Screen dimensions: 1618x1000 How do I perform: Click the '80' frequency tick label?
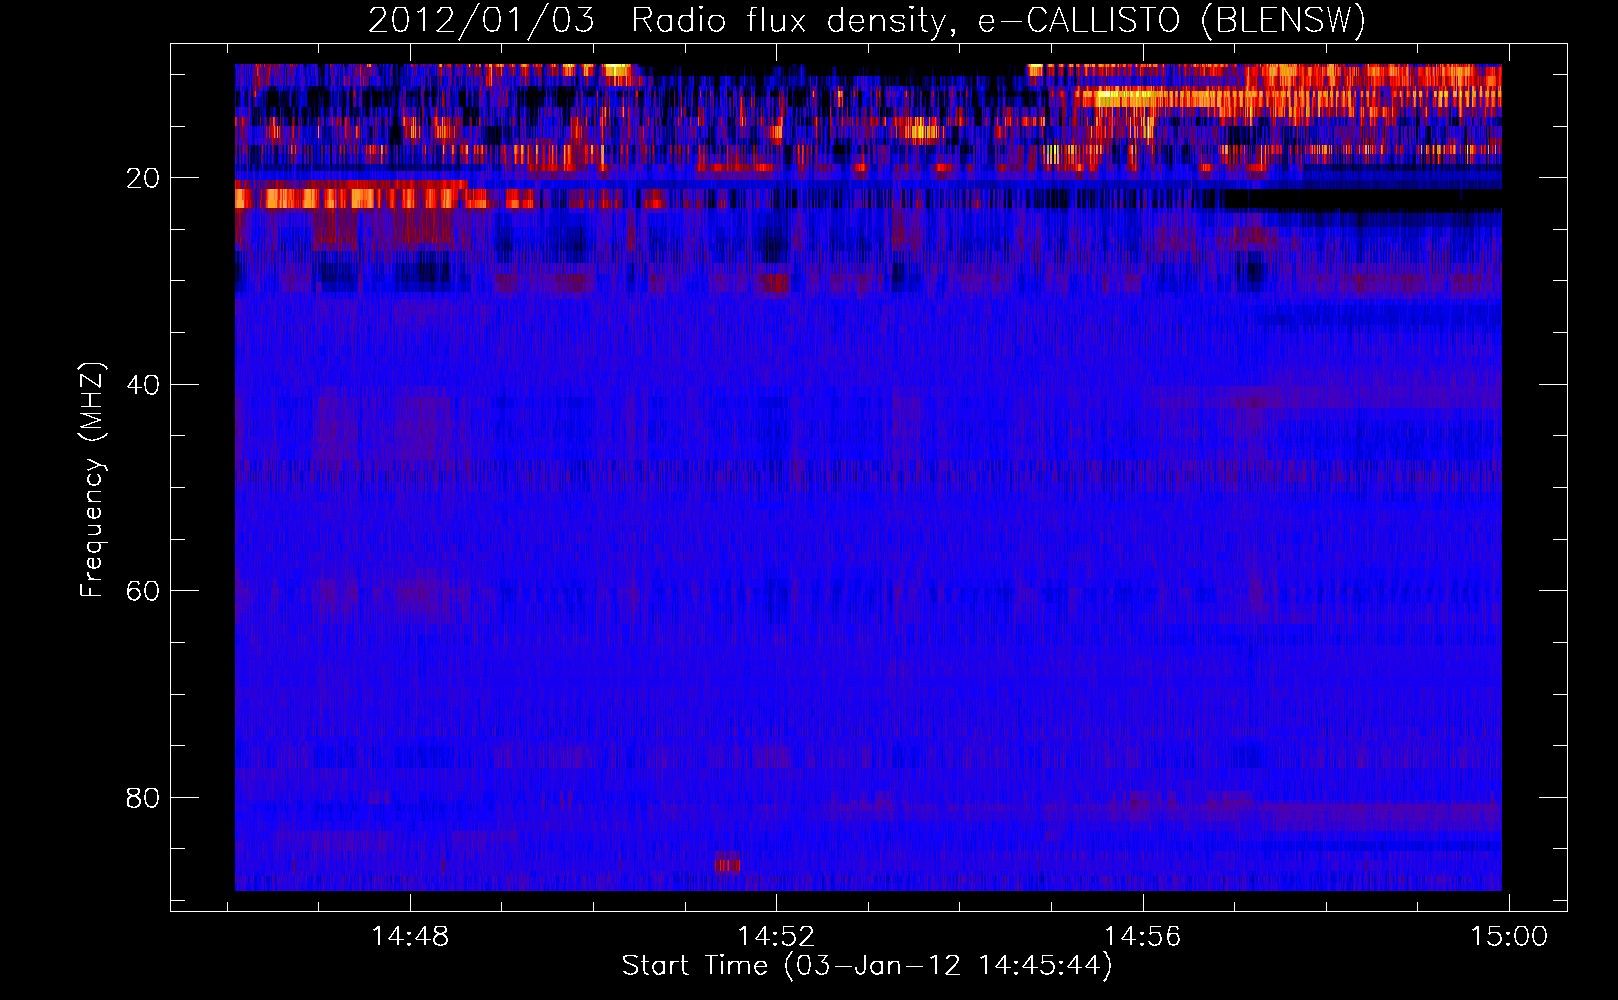[x=143, y=798]
